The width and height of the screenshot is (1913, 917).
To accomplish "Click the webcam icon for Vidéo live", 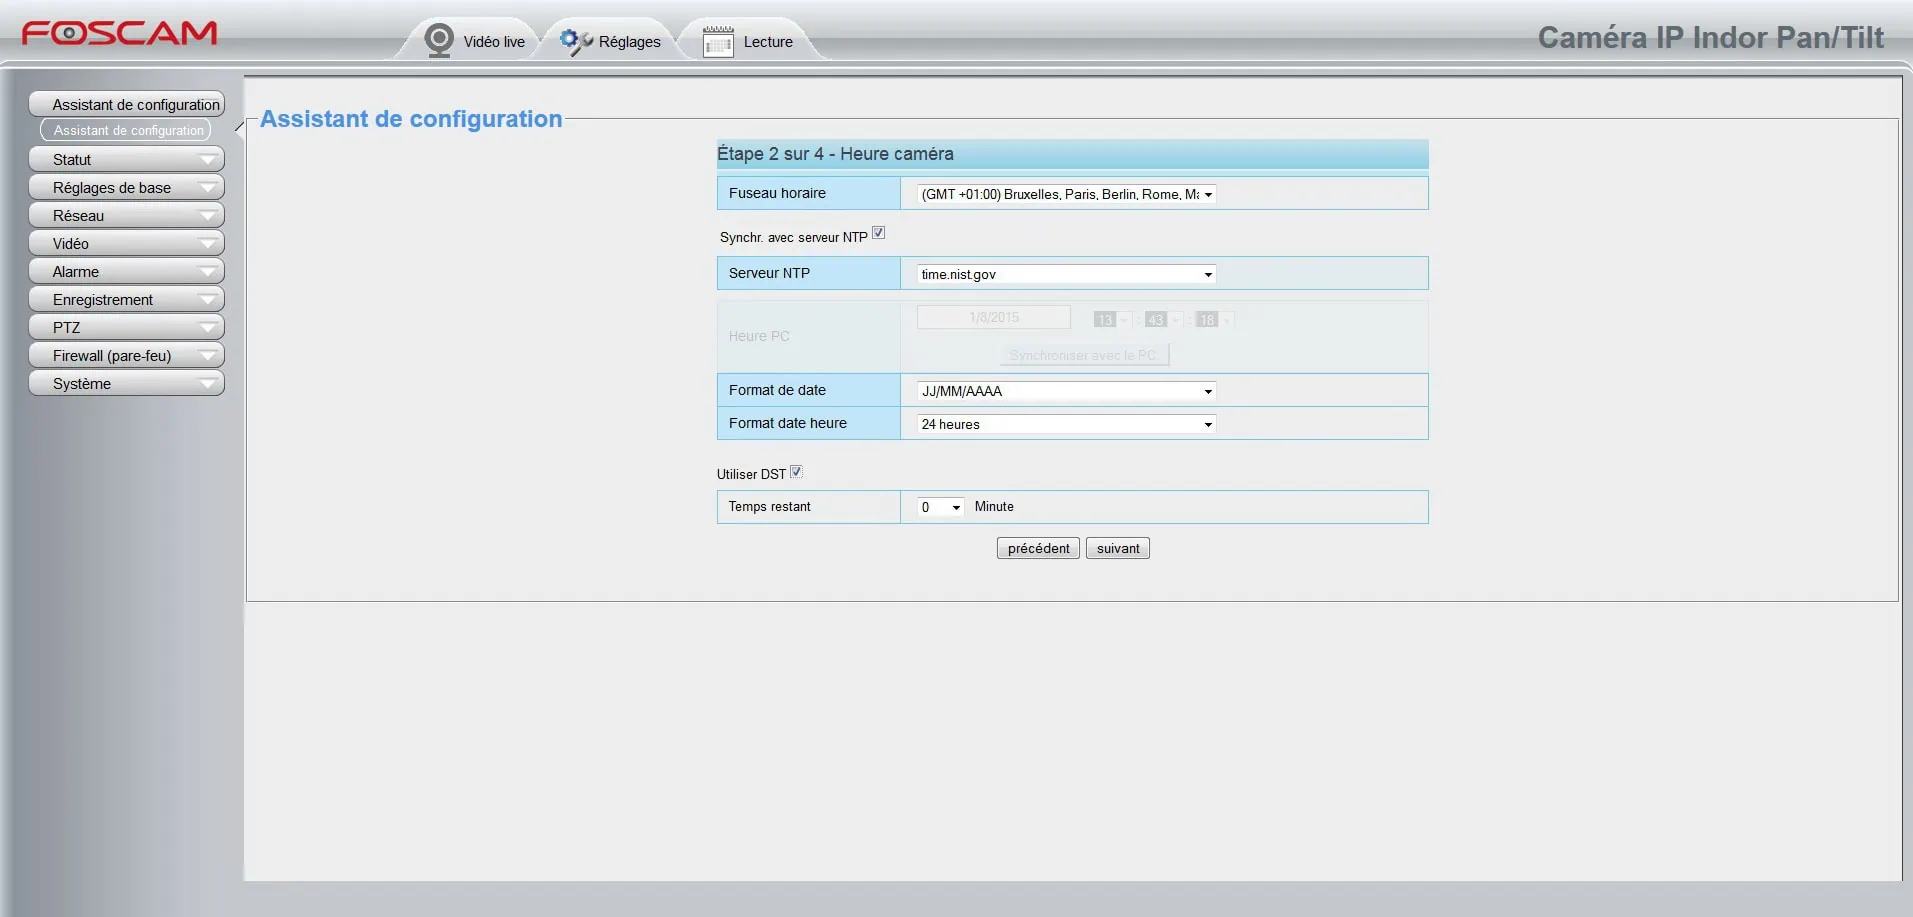I will click(x=439, y=41).
